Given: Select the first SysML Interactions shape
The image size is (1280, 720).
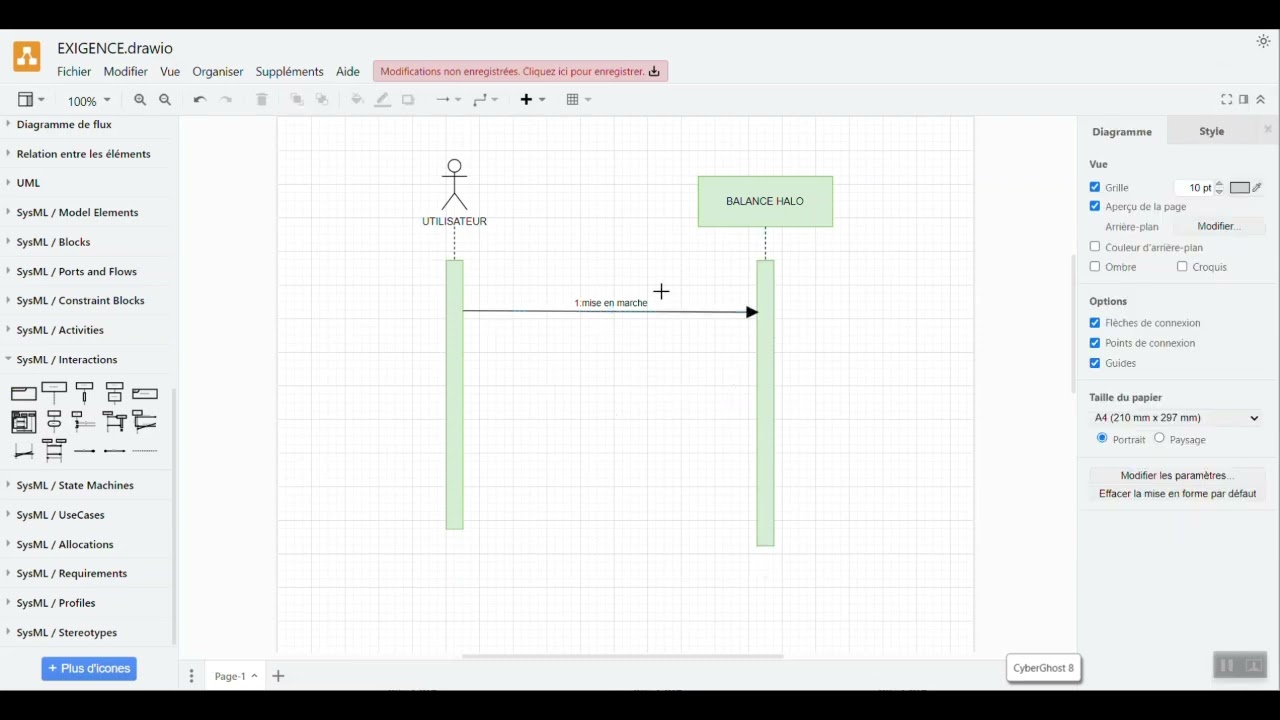Looking at the screenshot, I should pos(24,394).
